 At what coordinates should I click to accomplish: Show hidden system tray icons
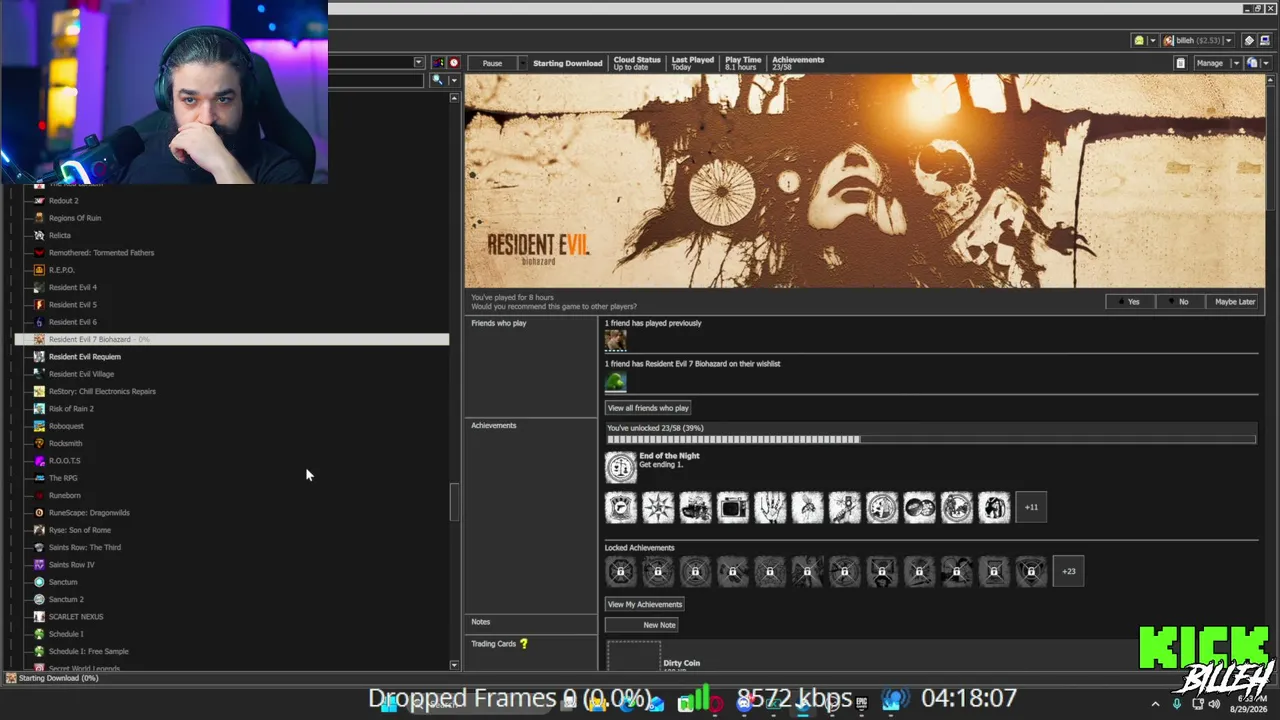click(x=1155, y=703)
